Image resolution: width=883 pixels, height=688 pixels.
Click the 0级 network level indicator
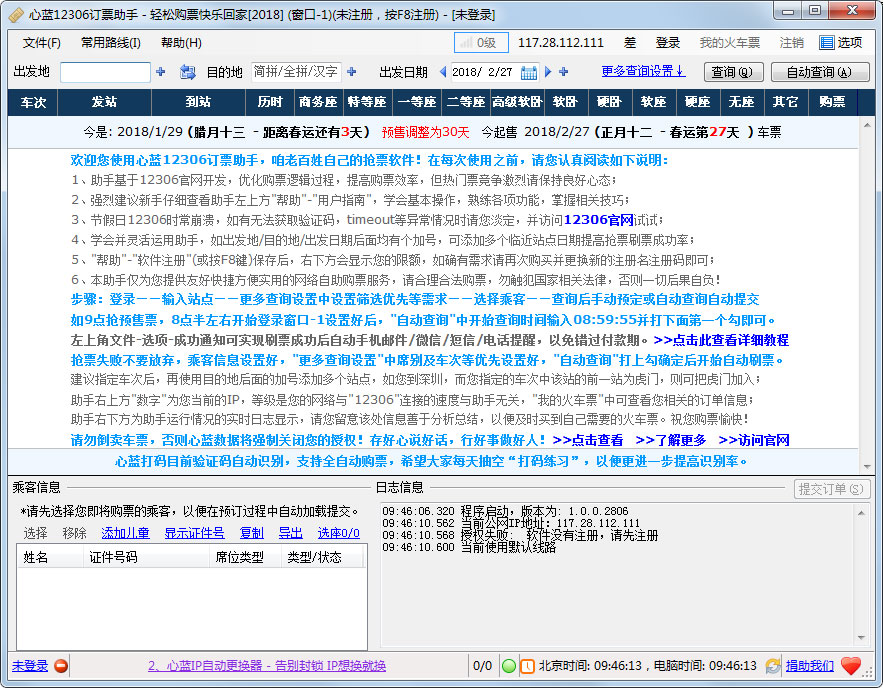[x=481, y=42]
